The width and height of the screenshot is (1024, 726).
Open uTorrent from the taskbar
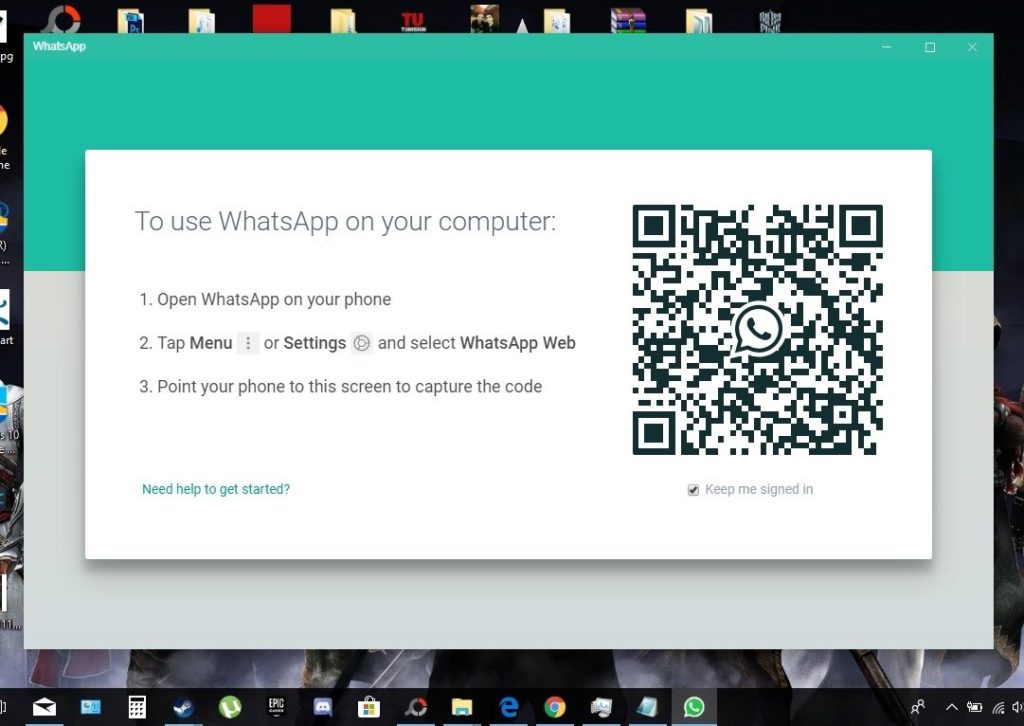click(x=230, y=707)
